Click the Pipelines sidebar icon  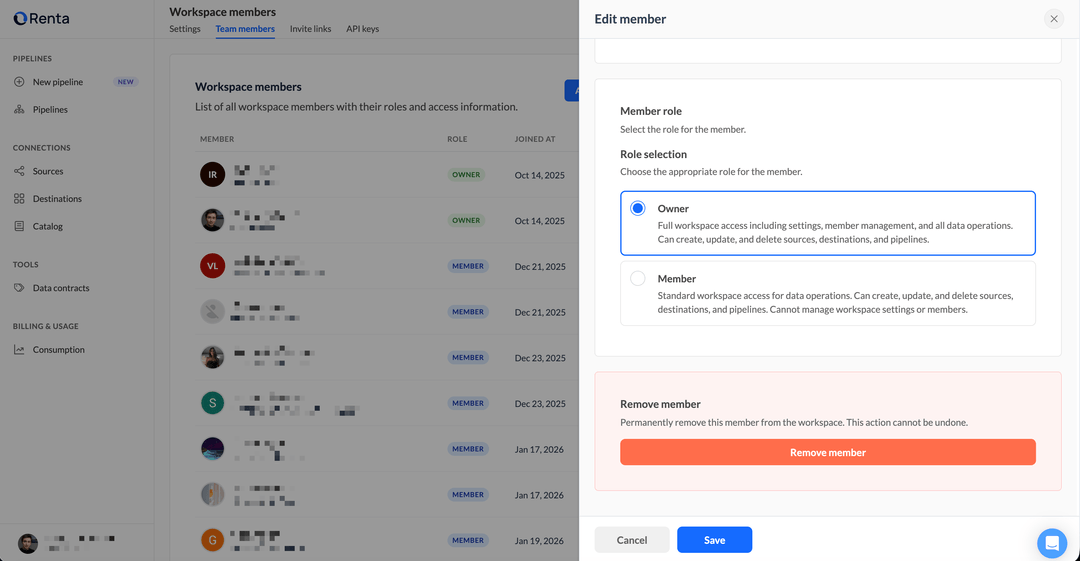(19, 109)
